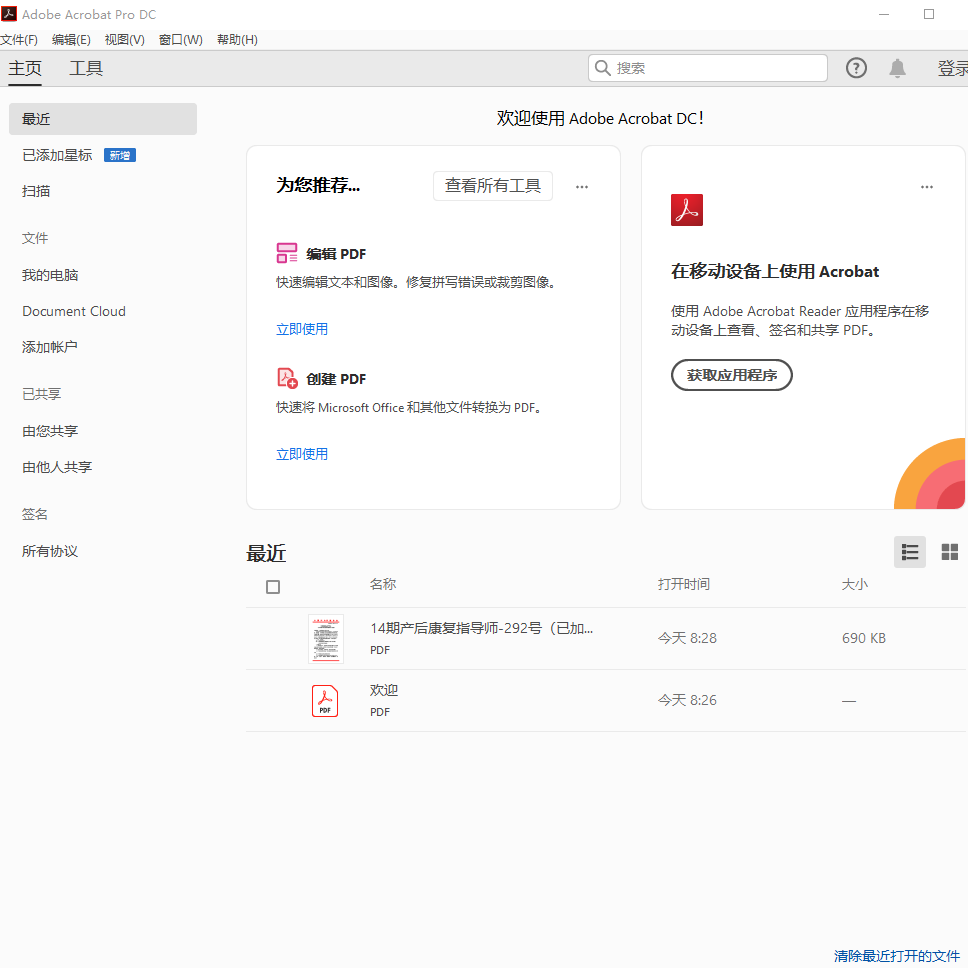Open more options on 为您推荐 card

[x=582, y=186]
